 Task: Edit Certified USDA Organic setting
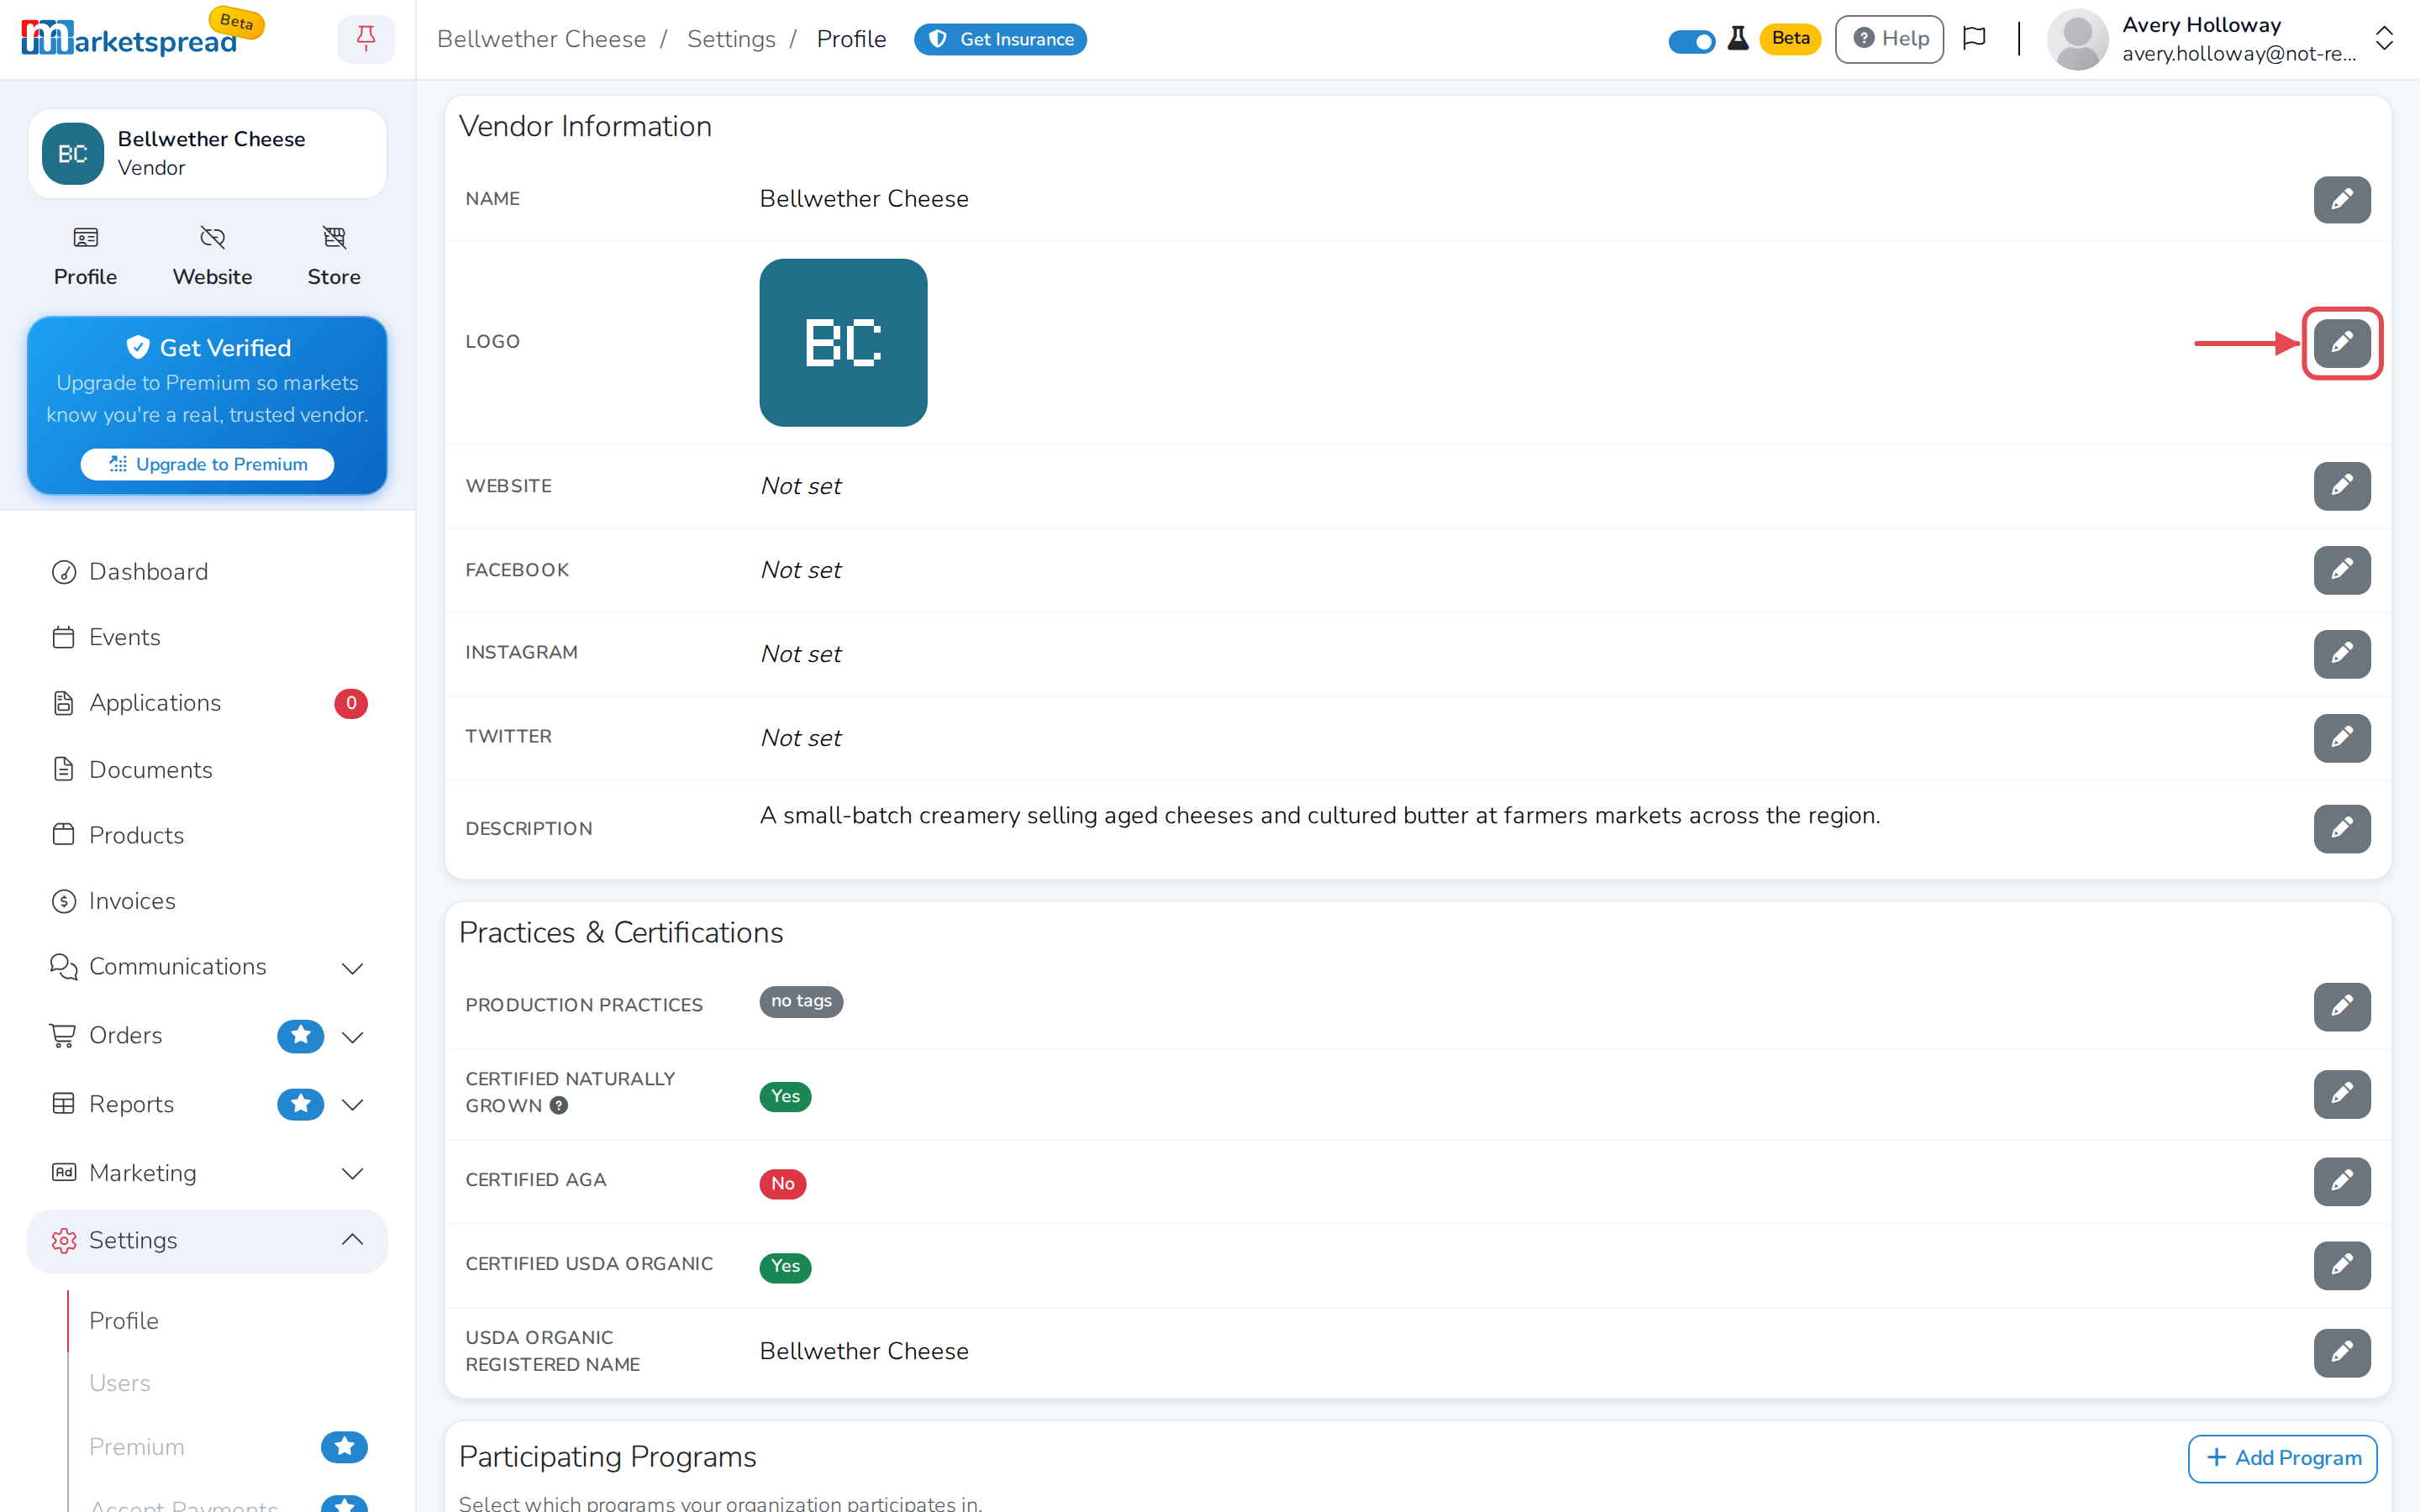tap(2342, 1265)
